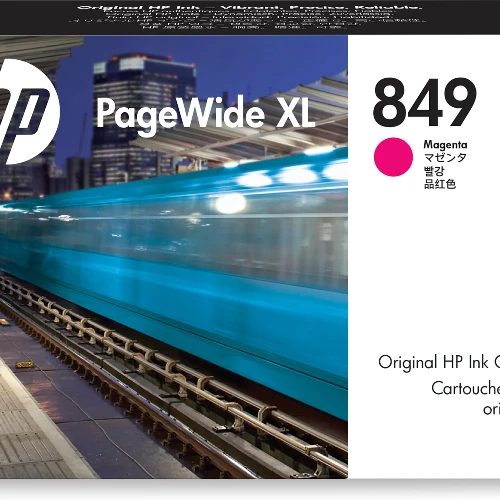Click the 'Original HP Ink' text
The width and height of the screenshot is (500, 500).
tap(433, 362)
